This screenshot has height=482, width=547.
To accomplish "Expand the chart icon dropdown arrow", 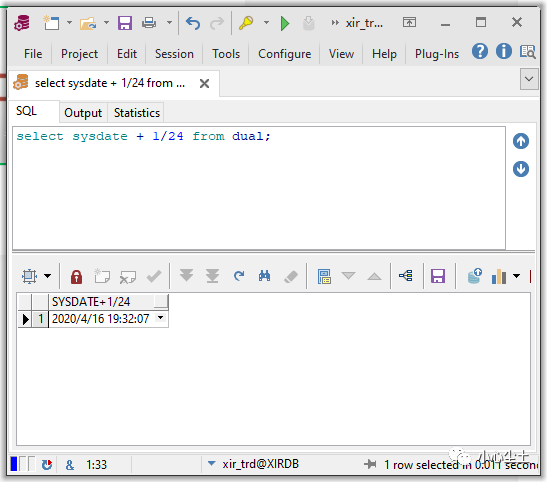I will 516,276.
